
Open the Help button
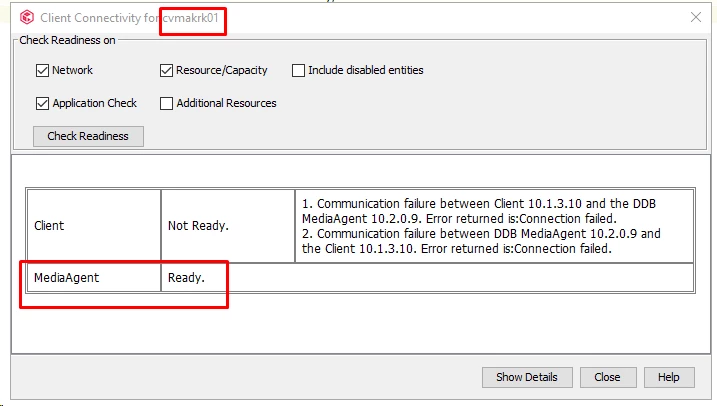(669, 377)
